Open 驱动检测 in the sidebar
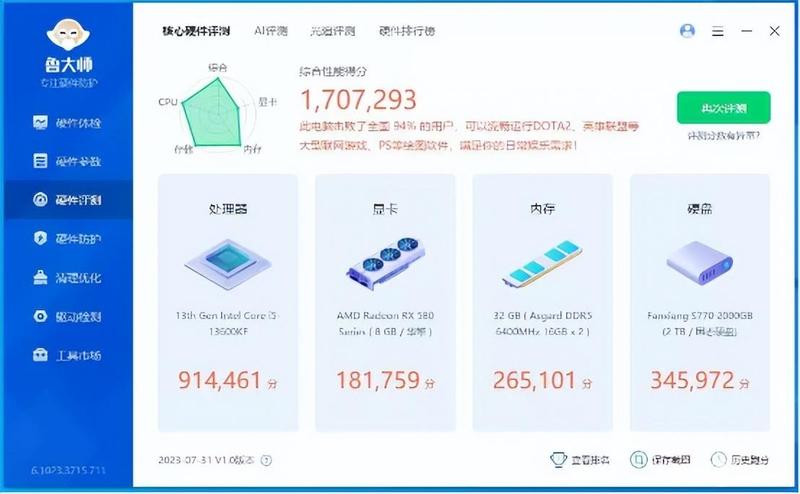800x494 pixels. pos(67,316)
